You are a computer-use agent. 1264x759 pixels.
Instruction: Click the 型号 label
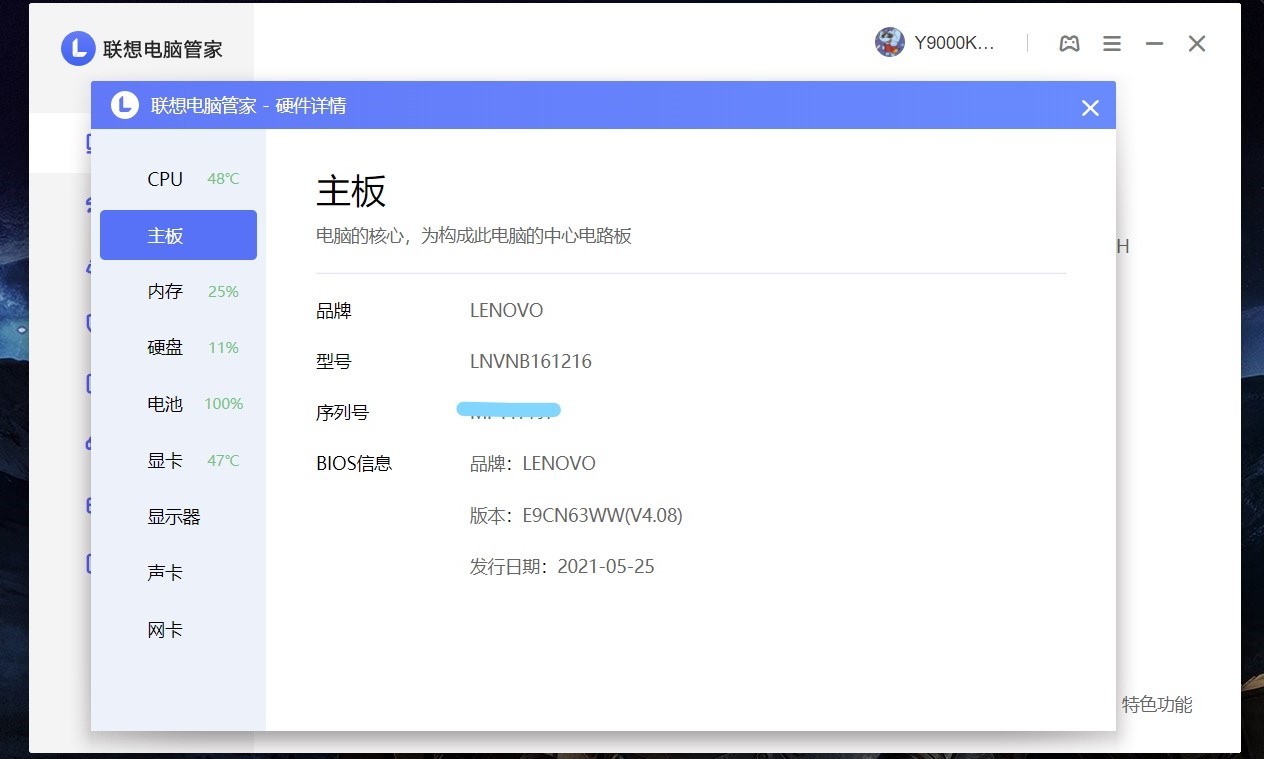pos(334,361)
